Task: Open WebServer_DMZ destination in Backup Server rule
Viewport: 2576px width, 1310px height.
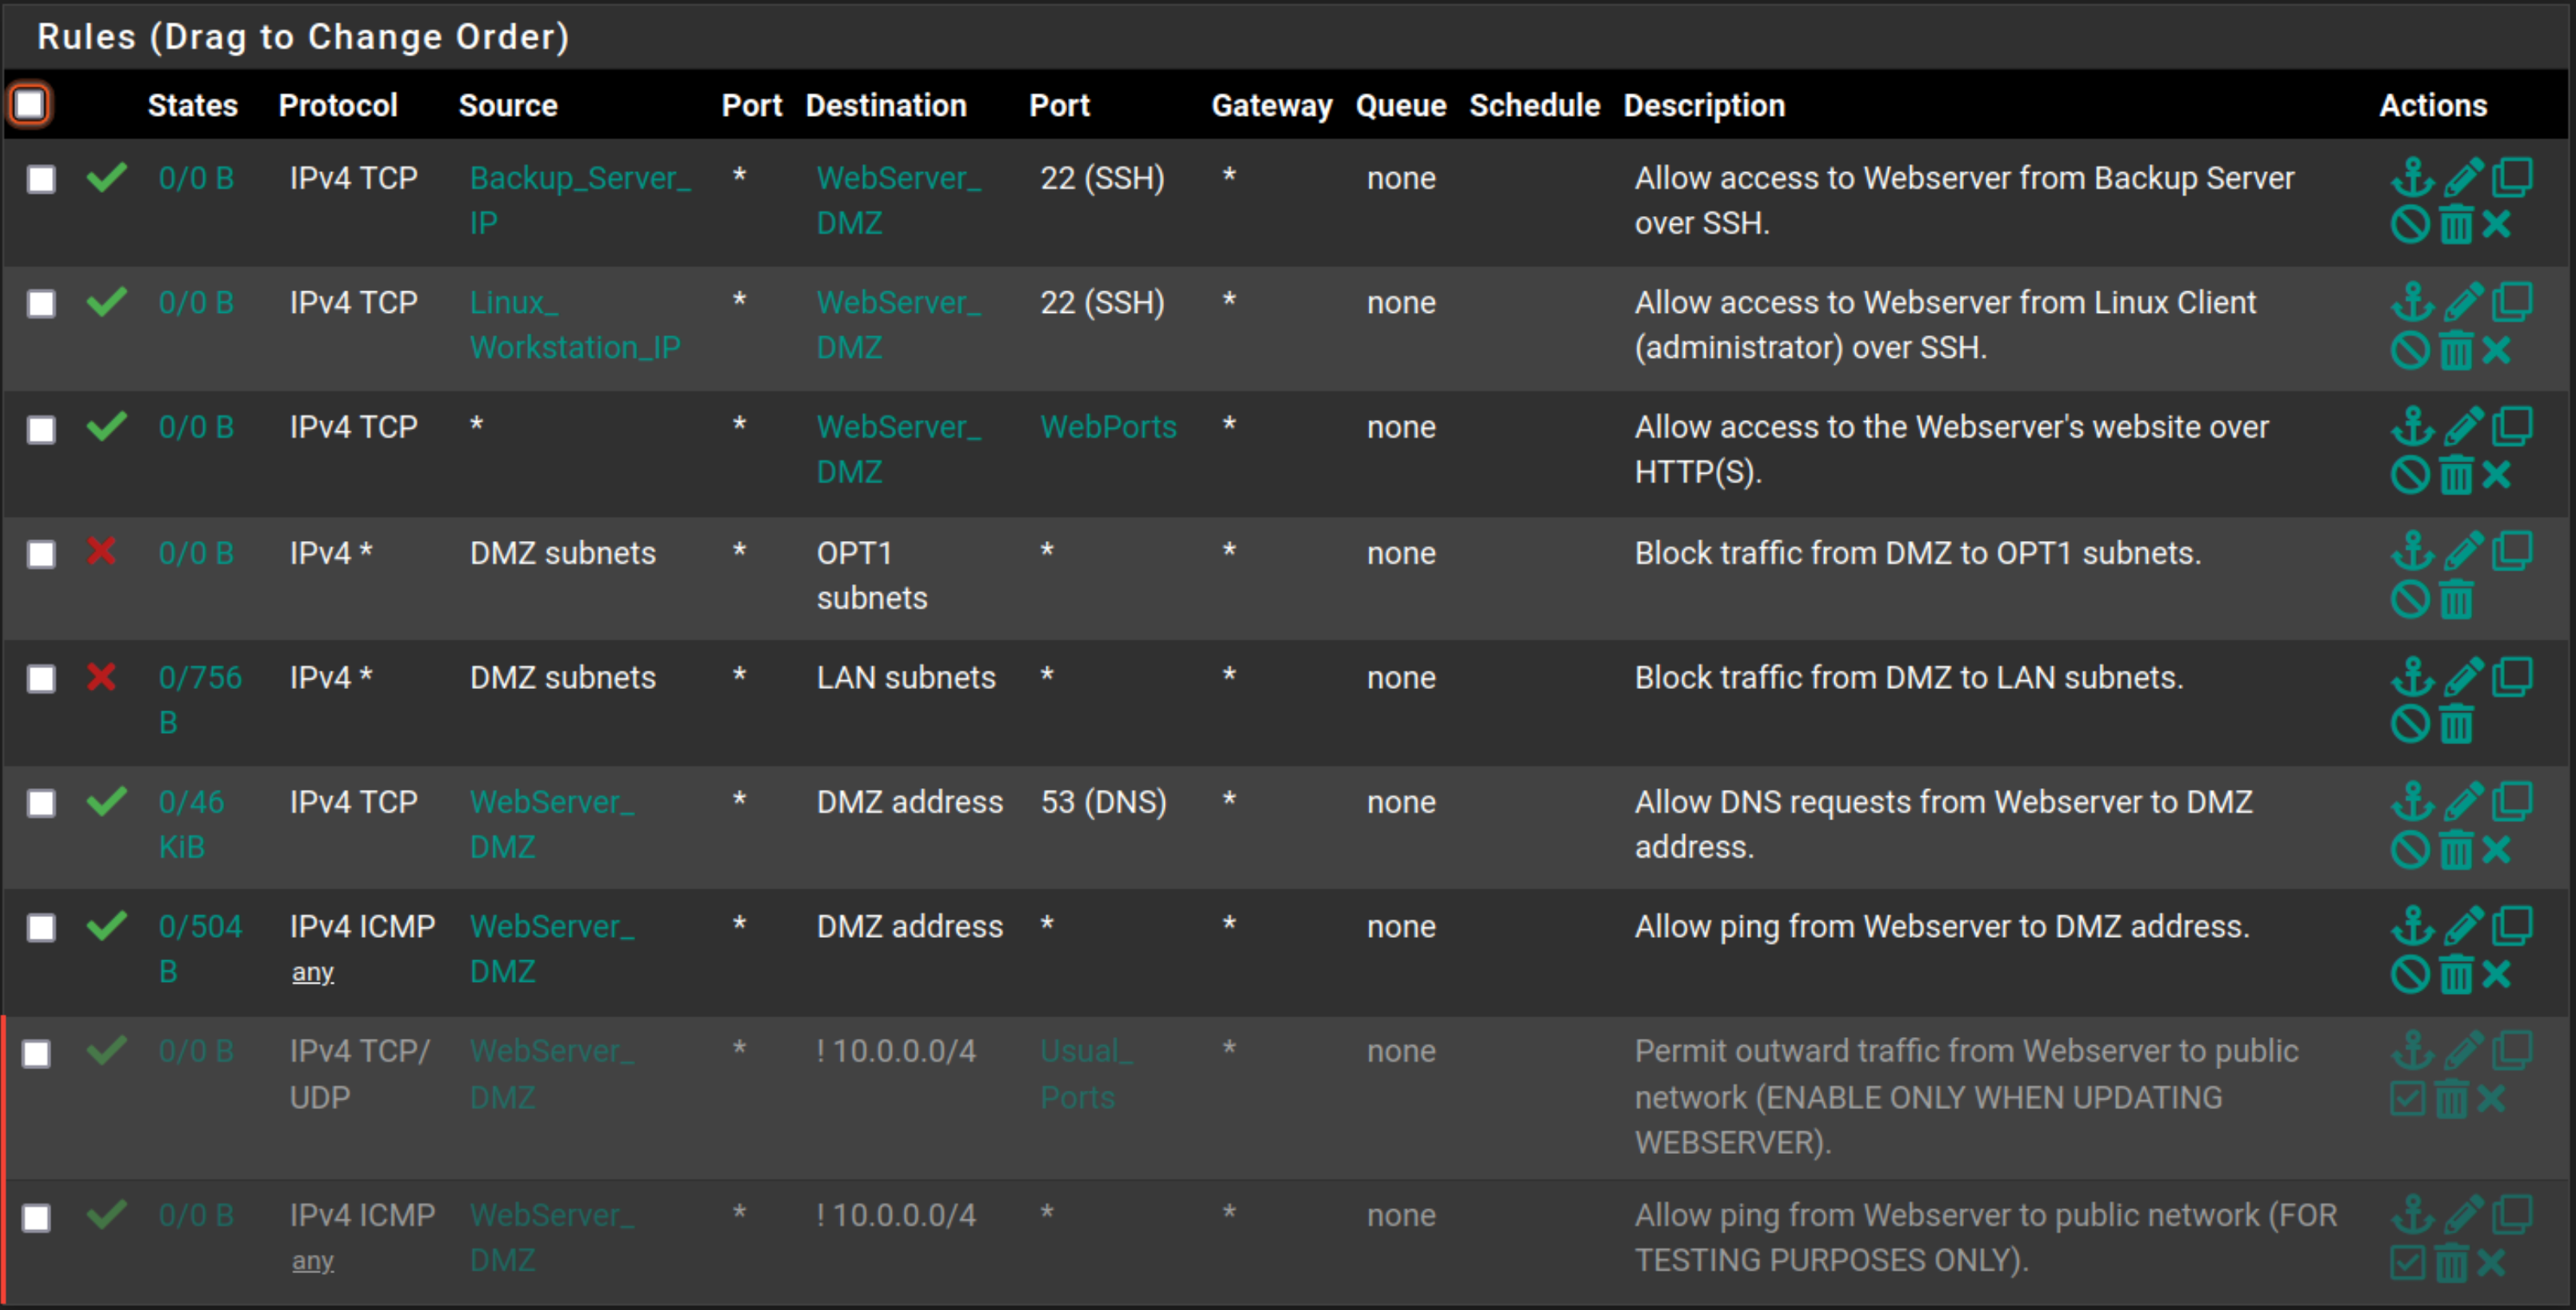Action: point(898,200)
